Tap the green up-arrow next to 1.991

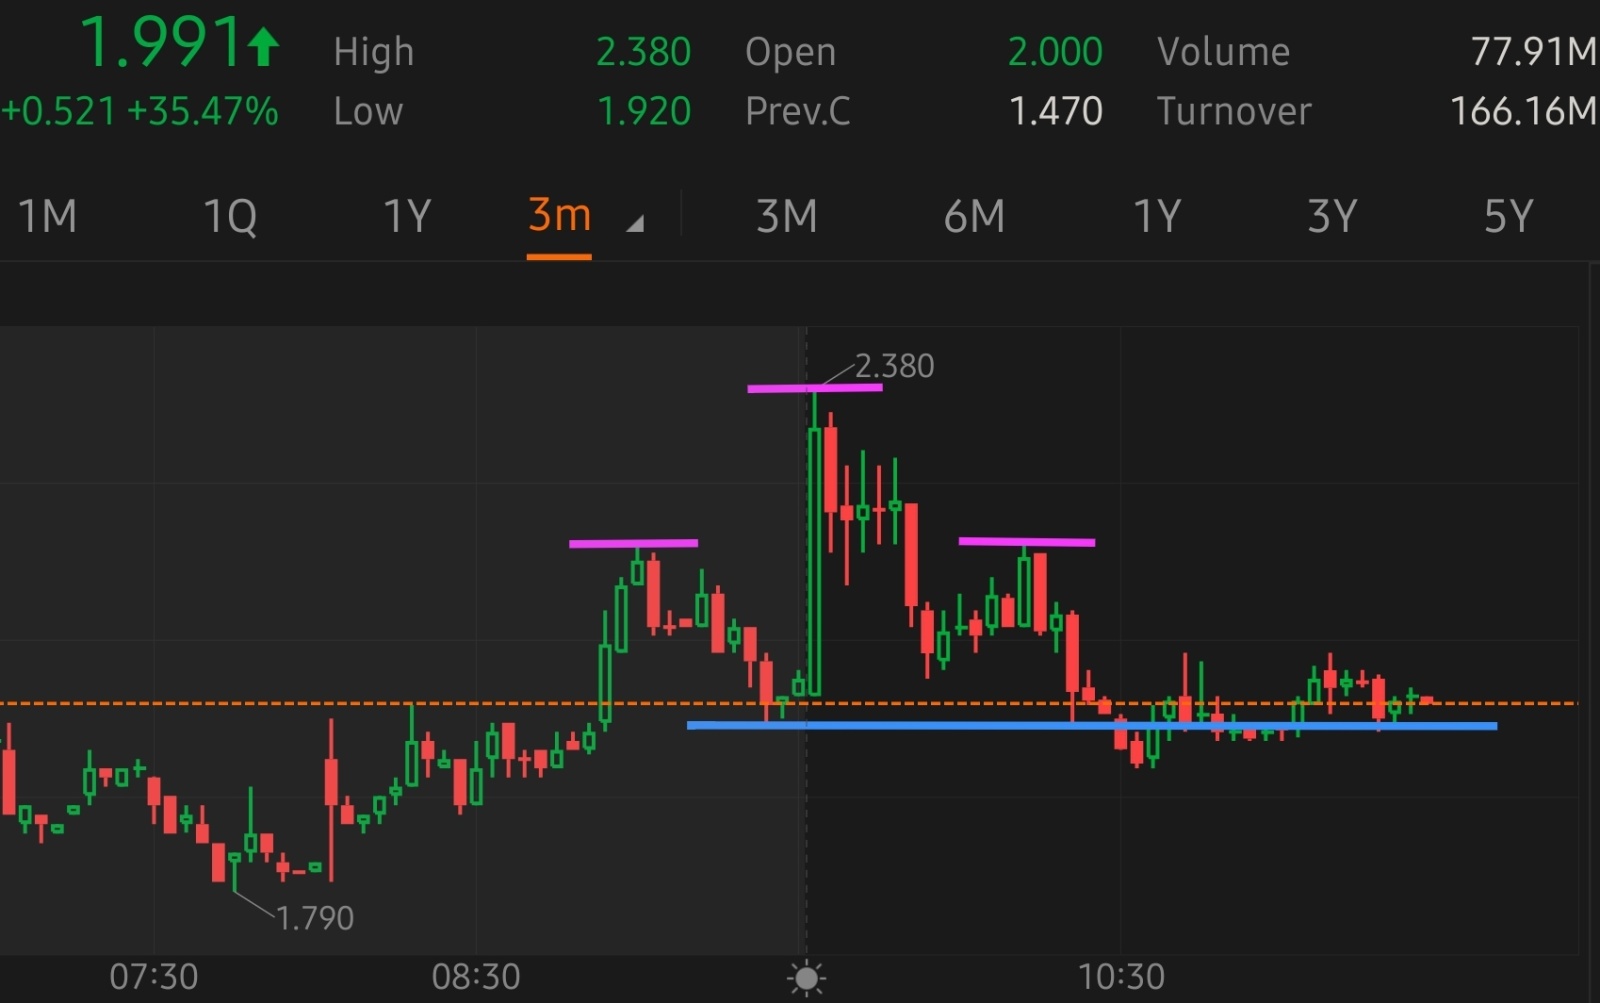point(263,47)
